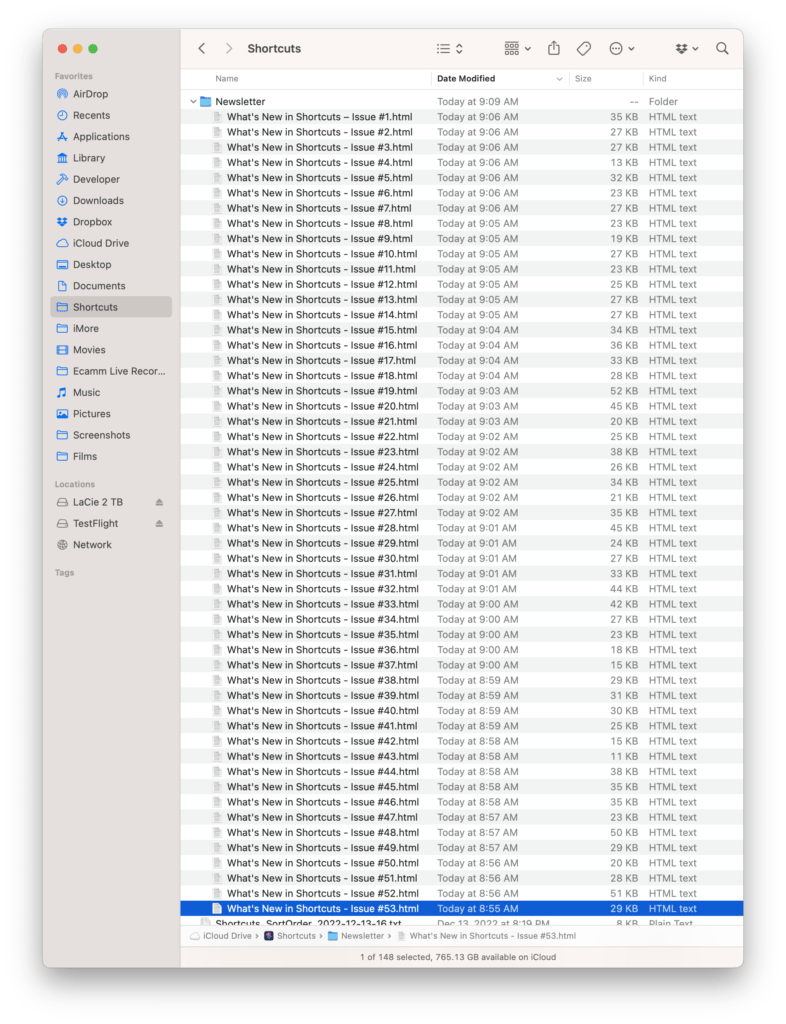Open the group-by options dropdown
The width and height of the screenshot is (786, 1024).
[518, 48]
